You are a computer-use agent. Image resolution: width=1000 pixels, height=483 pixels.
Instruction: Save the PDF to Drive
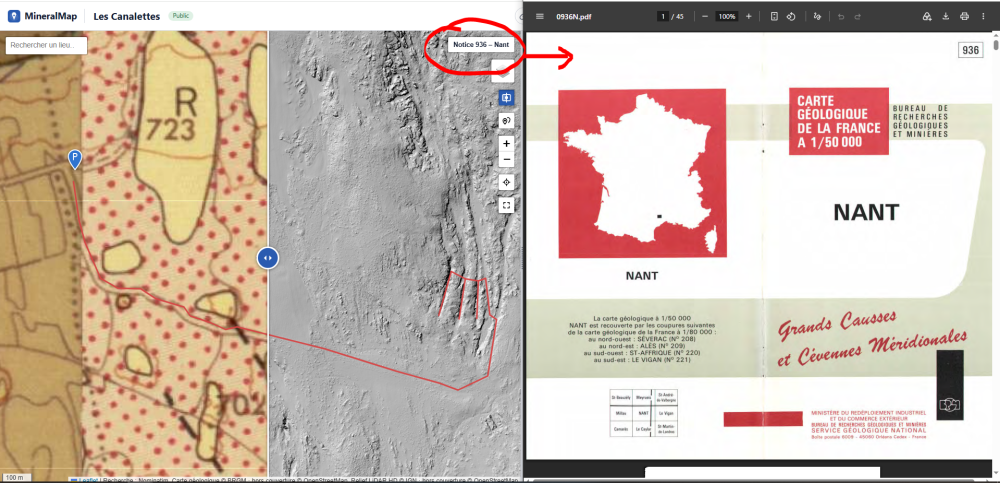927,17
